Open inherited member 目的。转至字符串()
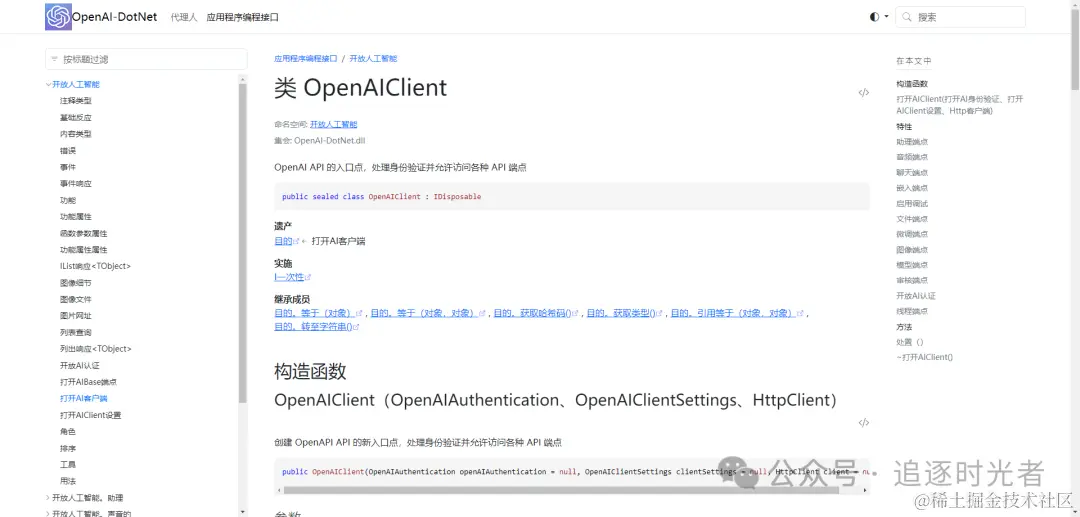Image resolution: width=1080 pixels, height=517 pixels. pyautogui.click(x=313, y=327)
